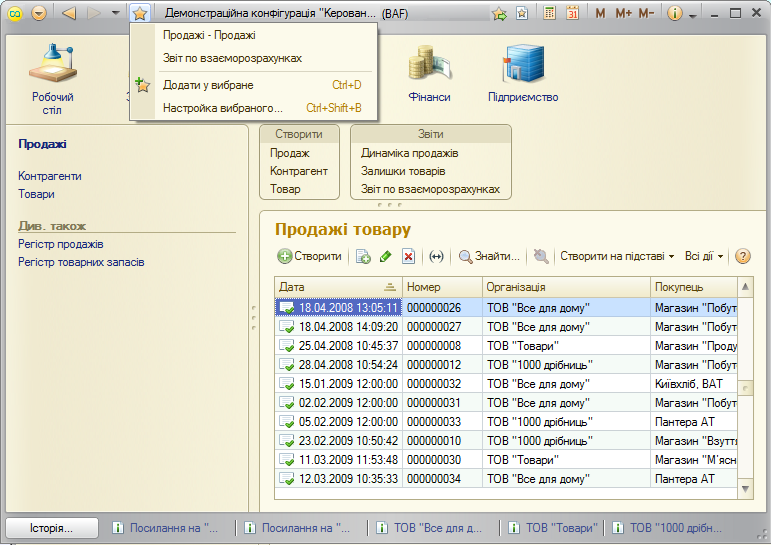
Task: Toggle the Favorites star button
Action: [x=140, y=13]
